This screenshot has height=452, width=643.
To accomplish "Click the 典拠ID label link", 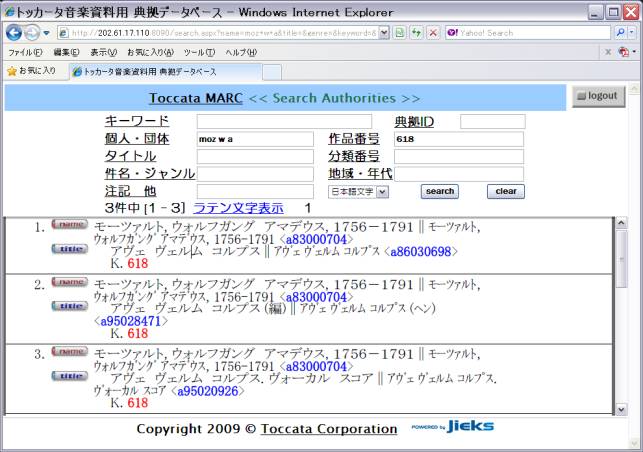I will click(x=414, y=122).
